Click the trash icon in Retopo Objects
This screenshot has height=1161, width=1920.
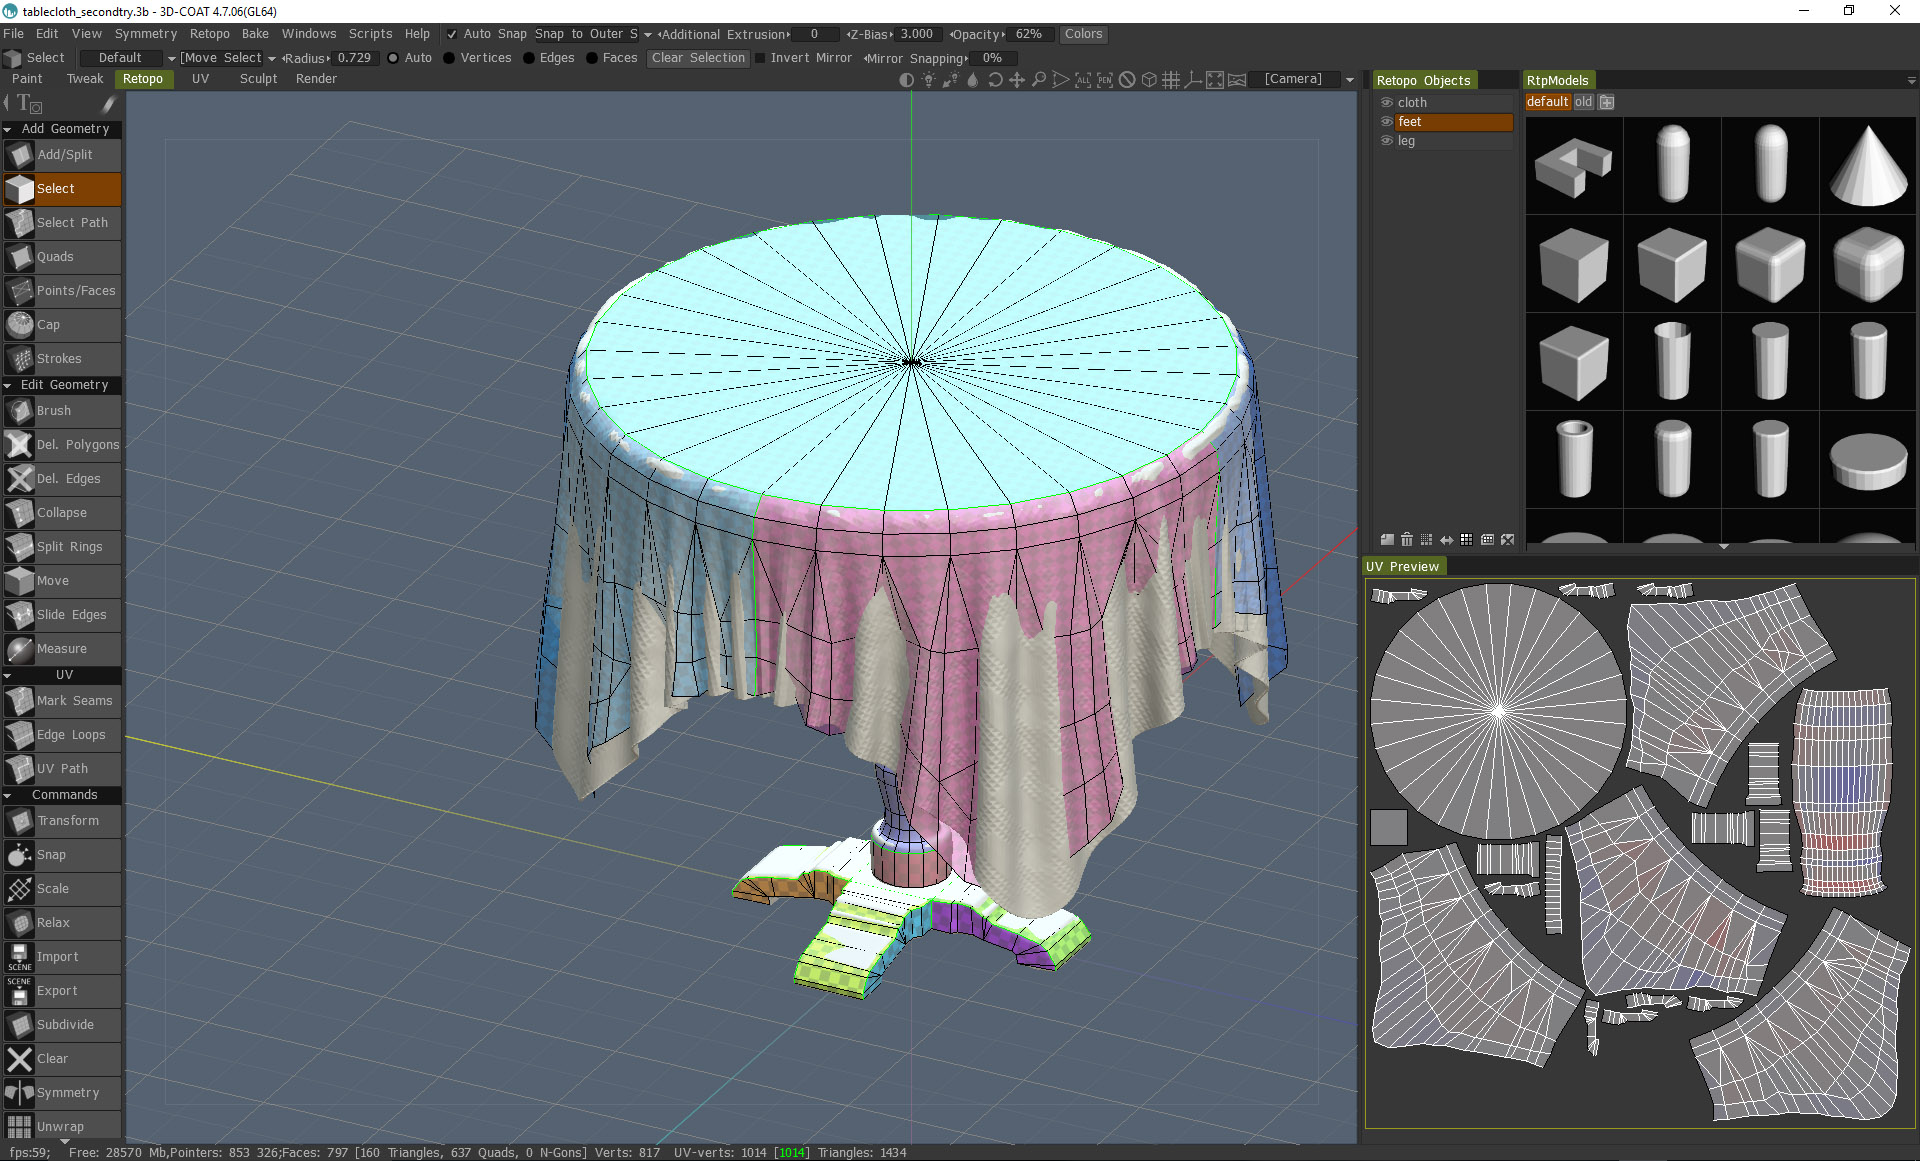point(1407,540)
